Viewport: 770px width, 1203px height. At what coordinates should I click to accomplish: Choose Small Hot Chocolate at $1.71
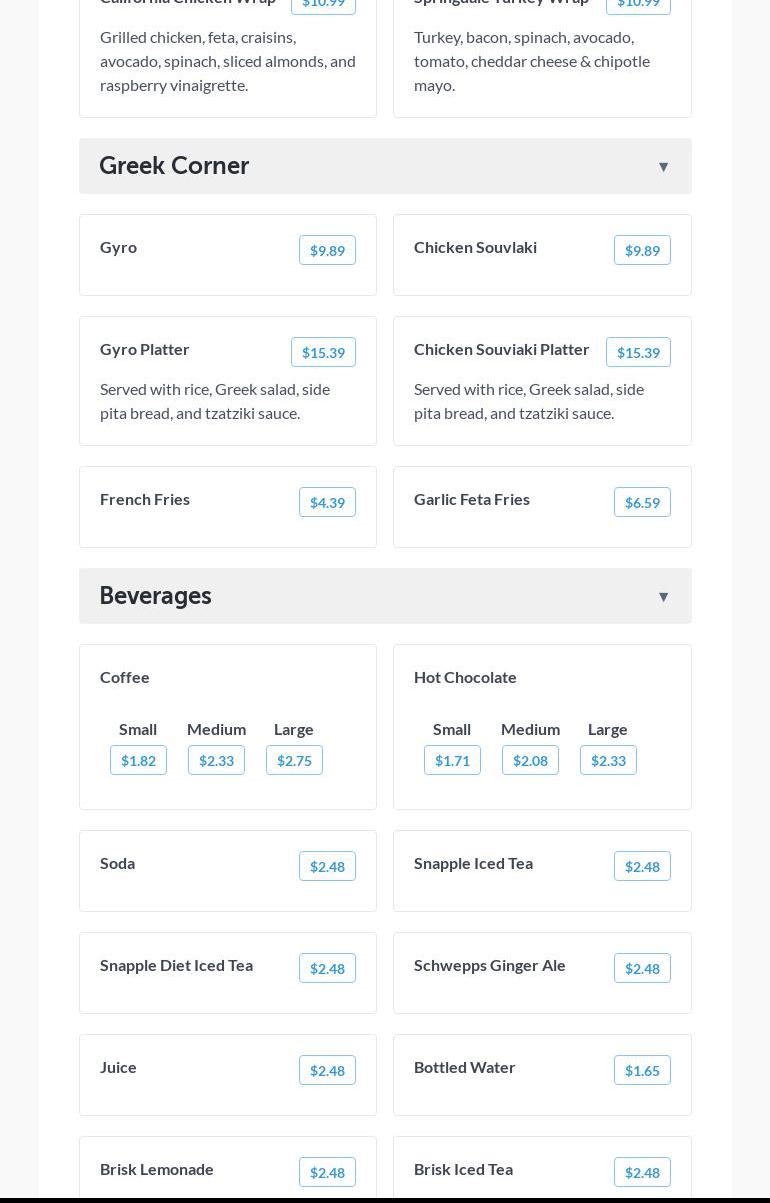[452, 761]
